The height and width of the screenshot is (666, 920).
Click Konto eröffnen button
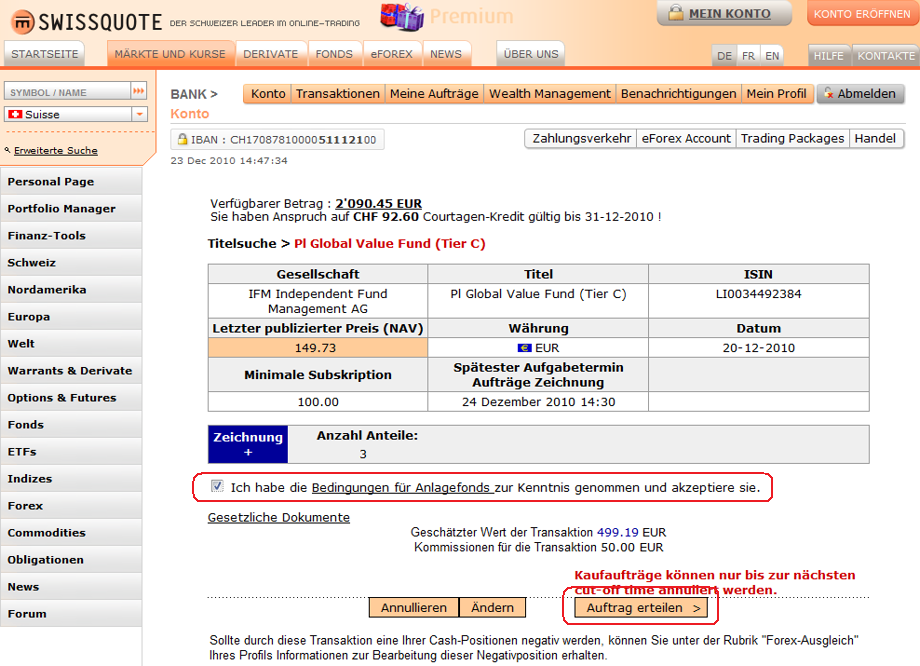pos(862,13)
